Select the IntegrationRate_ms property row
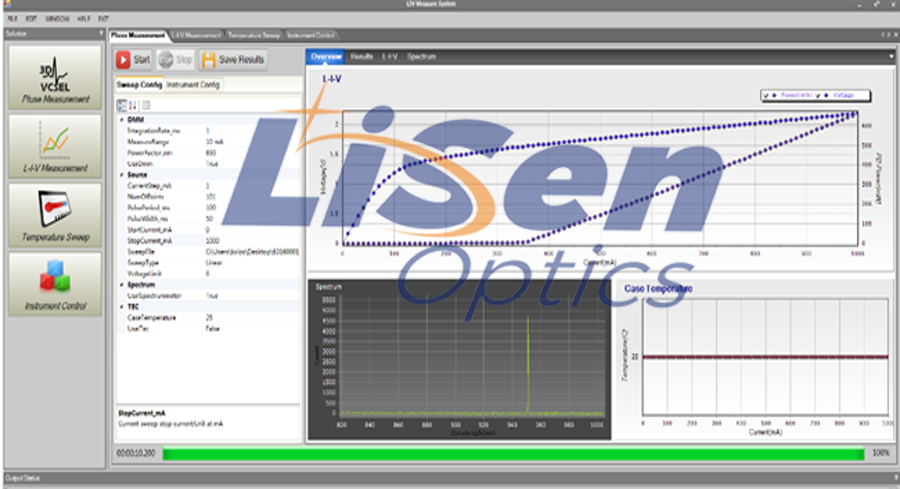This screenshot has height=489, width=900. pos(208,130)
